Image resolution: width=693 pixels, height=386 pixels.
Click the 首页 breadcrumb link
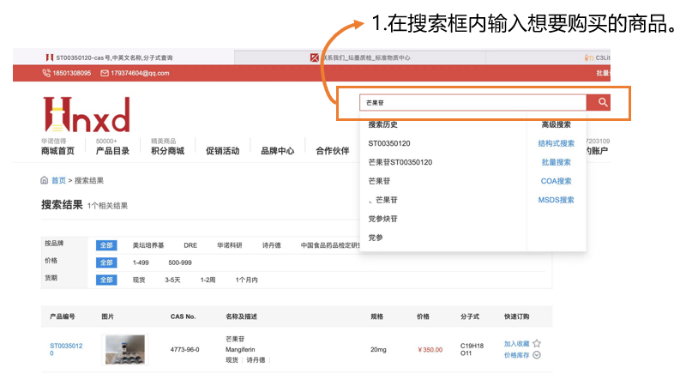point(58,180)
